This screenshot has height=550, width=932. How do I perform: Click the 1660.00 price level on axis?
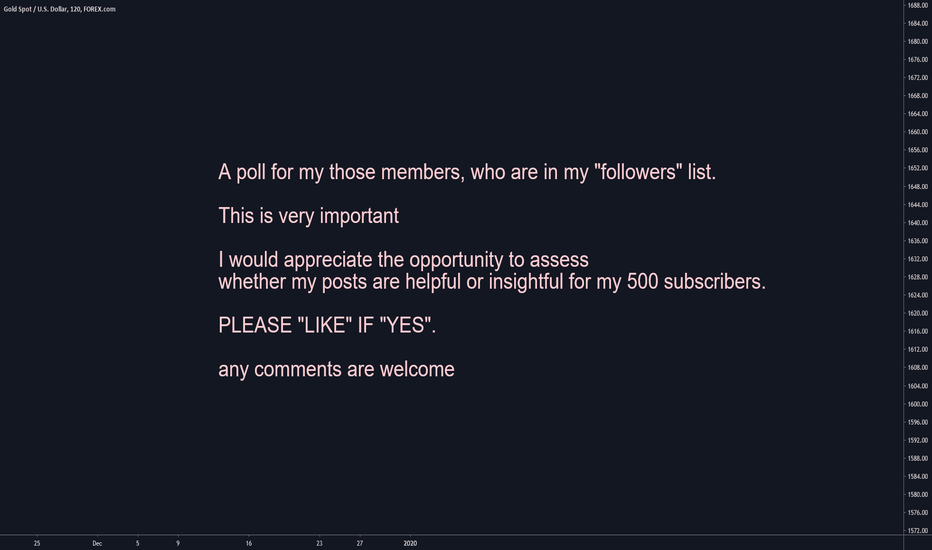tap(918, 132)
